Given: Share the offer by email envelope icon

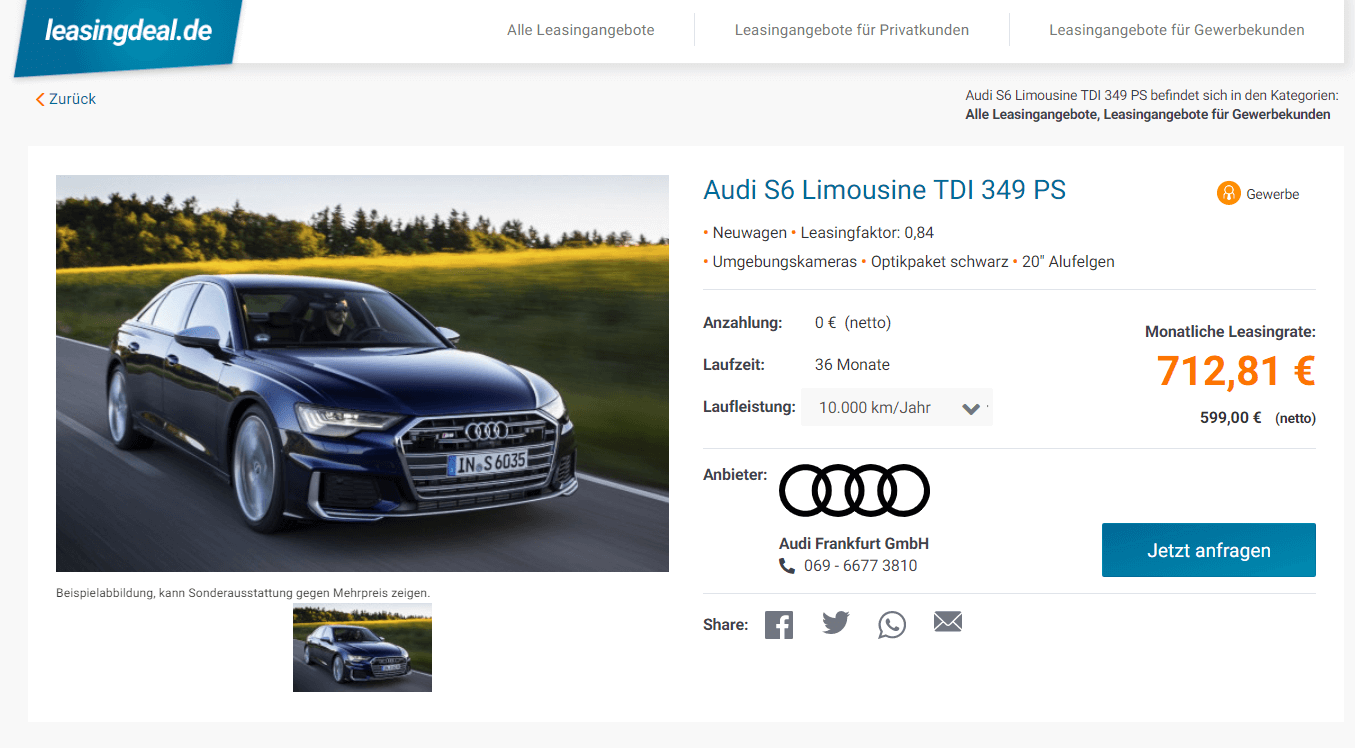Looking at the screenshot, I should (948, 622).
